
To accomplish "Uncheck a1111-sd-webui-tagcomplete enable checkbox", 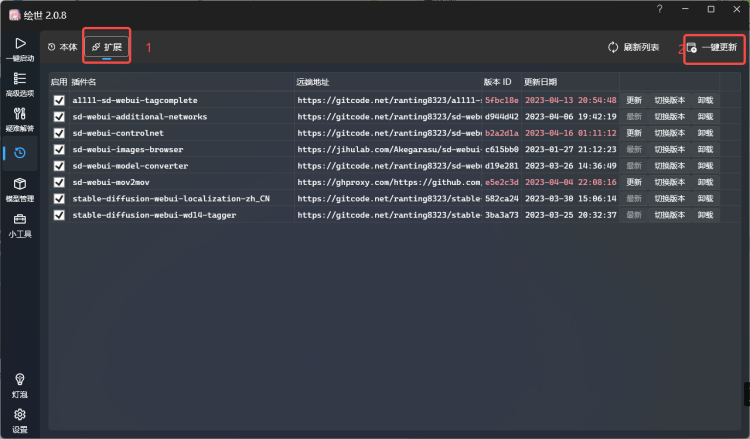I will pos(59,101).
